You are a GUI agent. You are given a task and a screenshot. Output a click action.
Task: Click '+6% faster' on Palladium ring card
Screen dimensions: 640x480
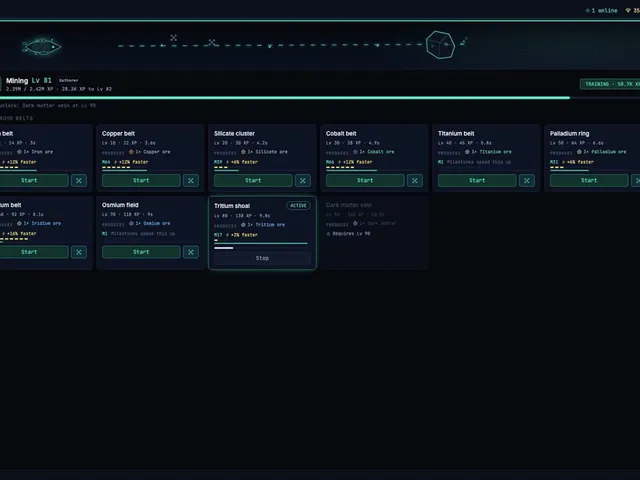580,162
